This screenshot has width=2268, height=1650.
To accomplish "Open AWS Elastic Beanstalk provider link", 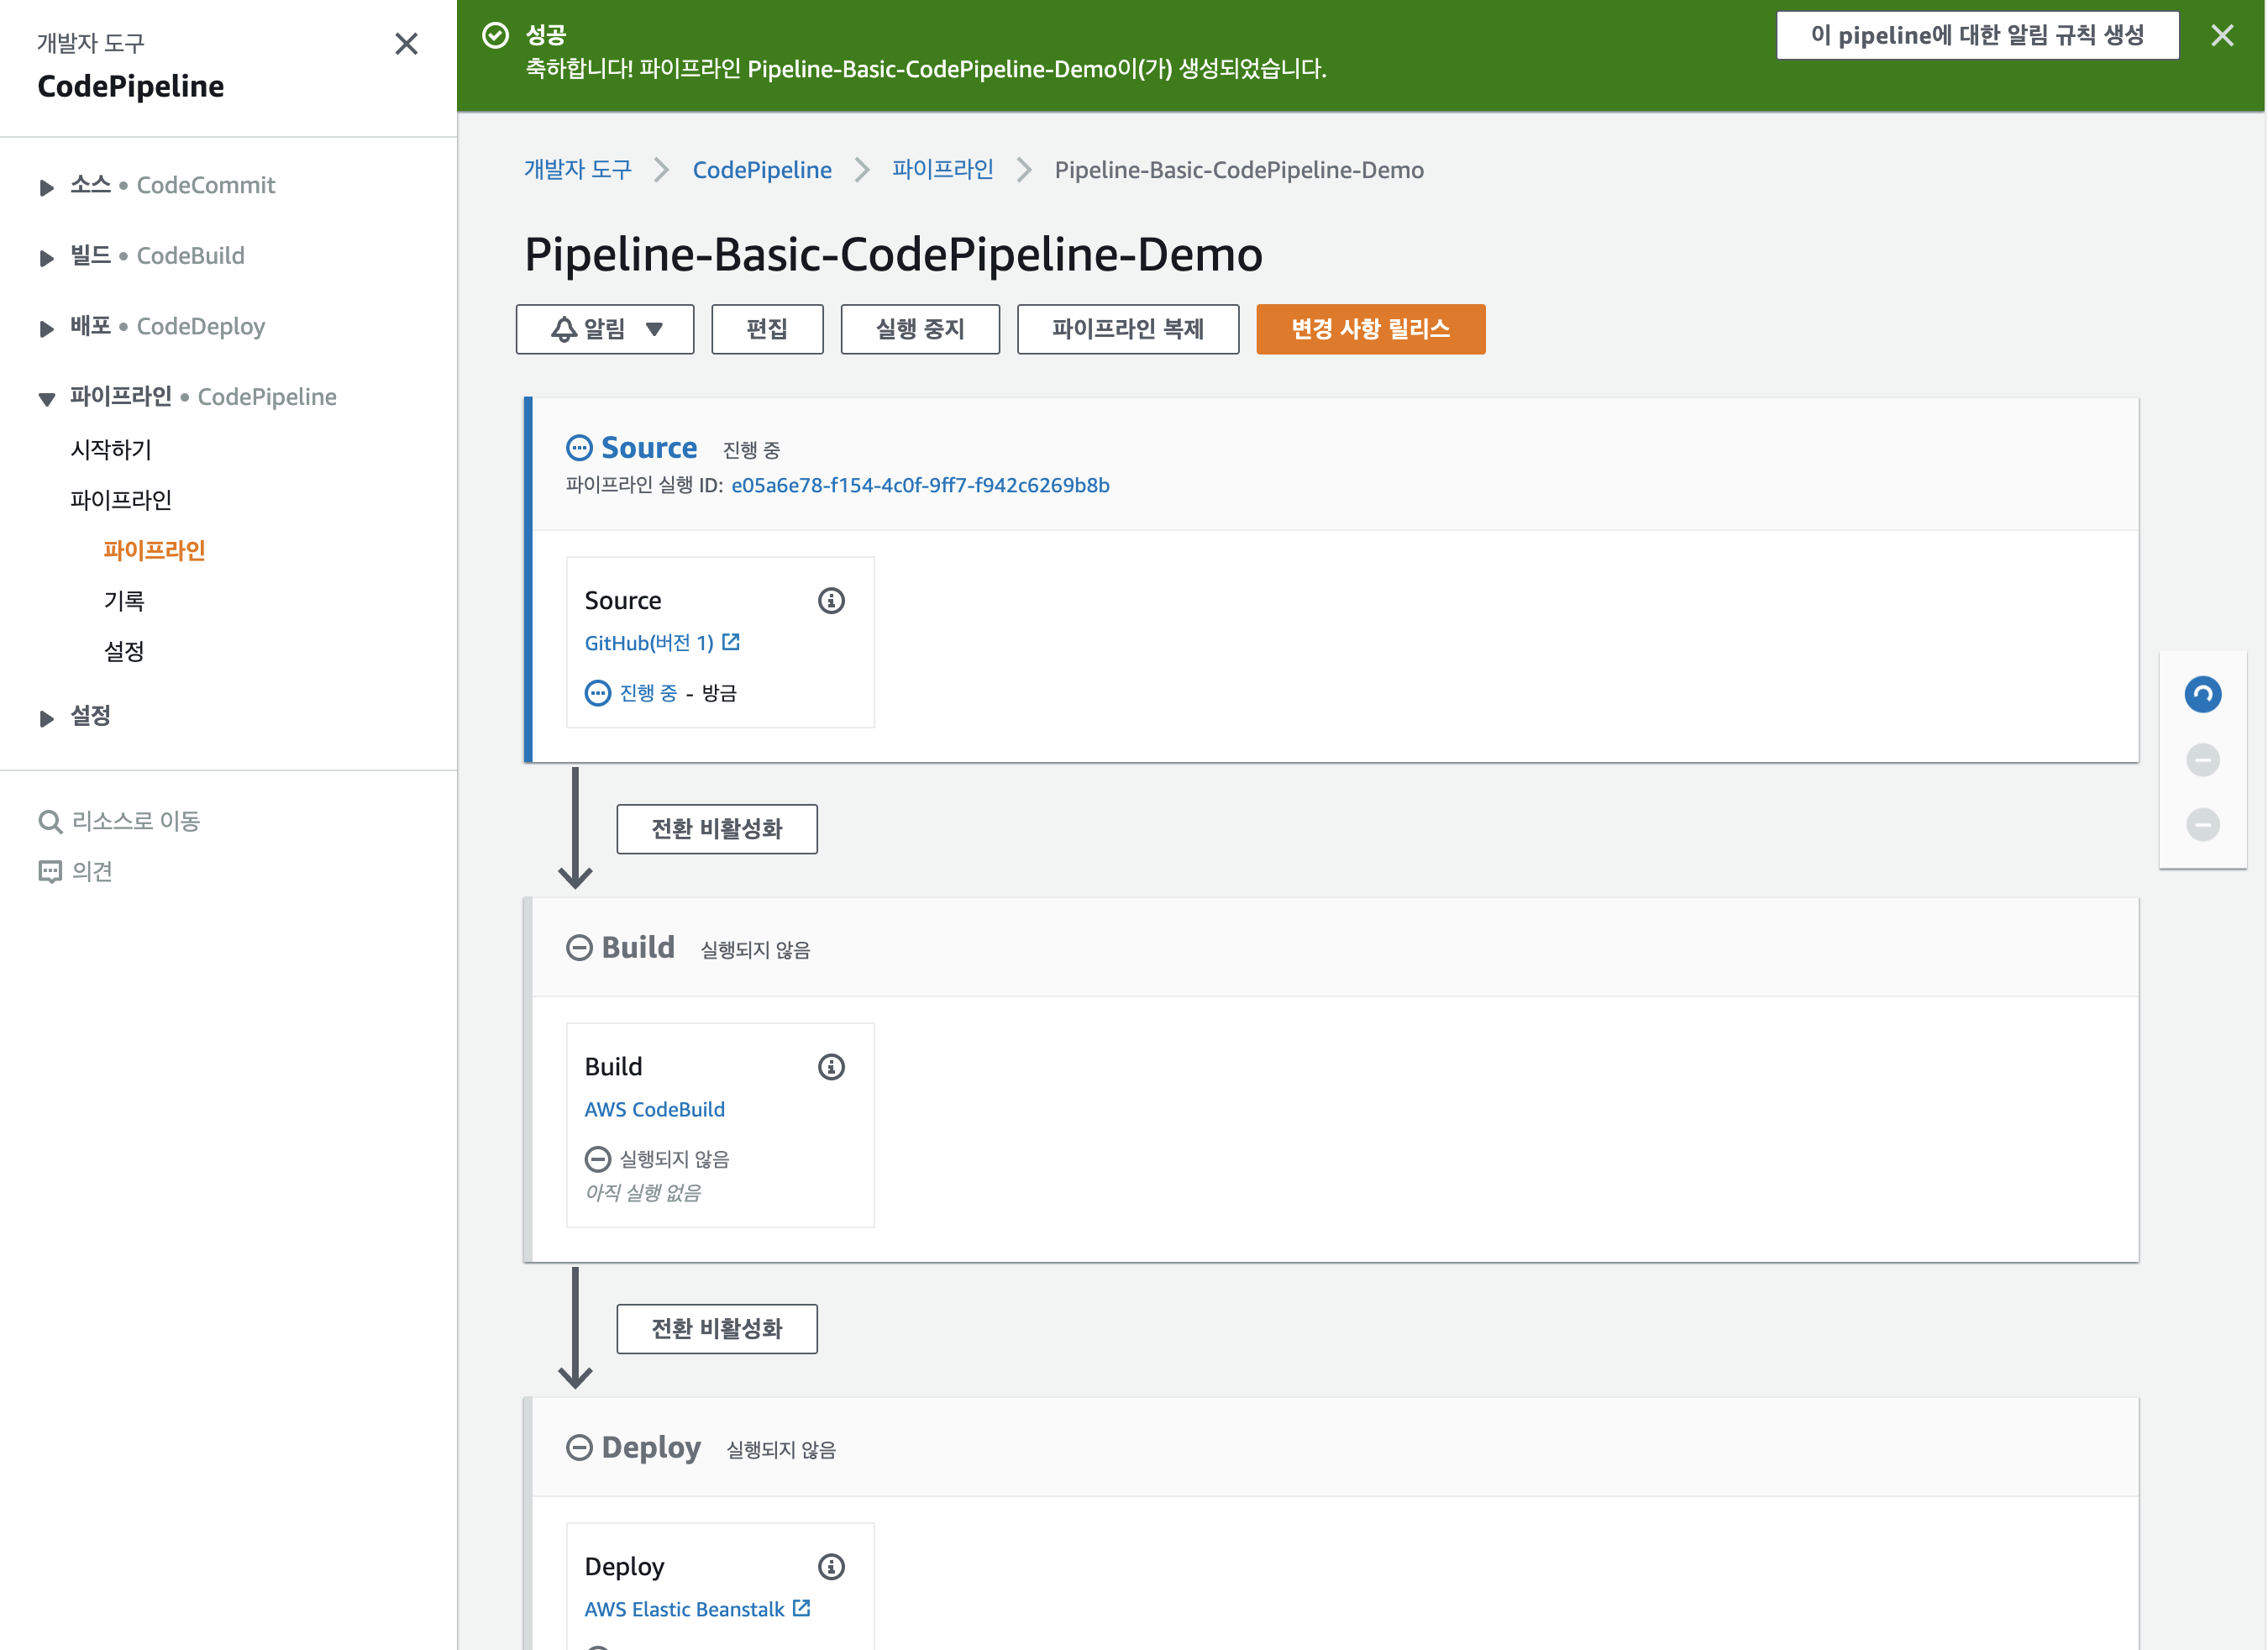I will click(685, 1609).
